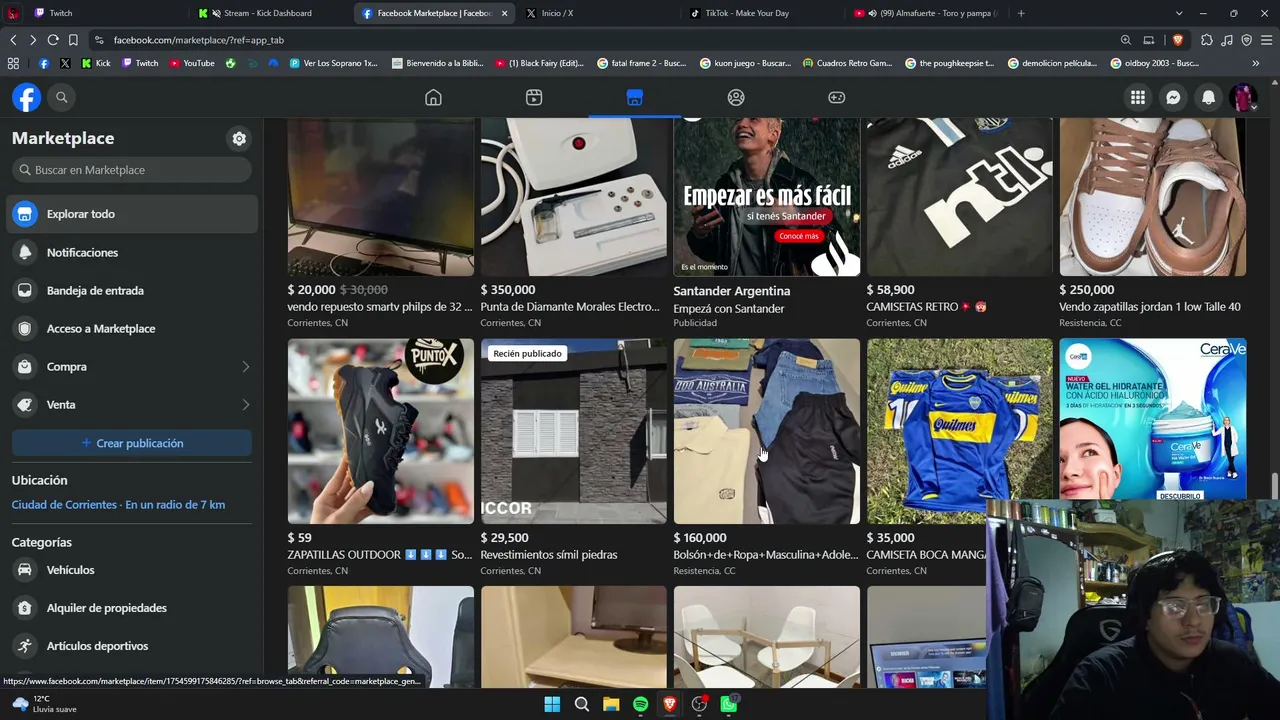The image size is (1280, 720).
Task: Open the Revestimientos símil piedras listing
Action: click(x=573, y=458)
